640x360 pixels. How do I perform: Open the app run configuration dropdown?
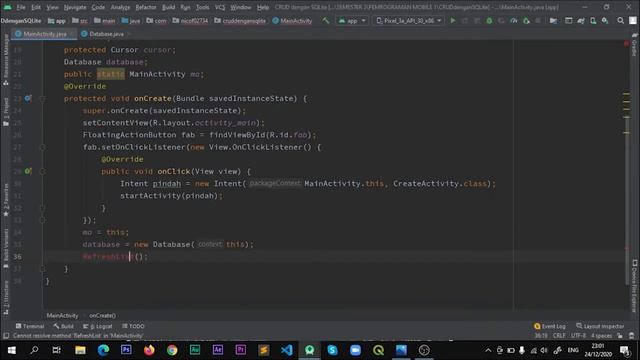point(352,20)
